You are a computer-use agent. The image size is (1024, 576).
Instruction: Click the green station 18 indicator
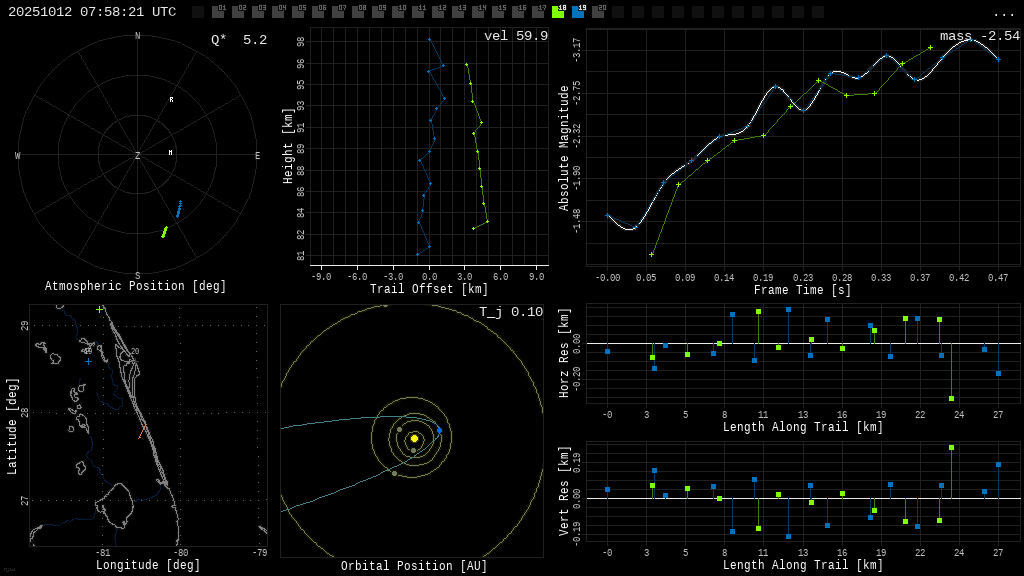click(x=558, y=12)
